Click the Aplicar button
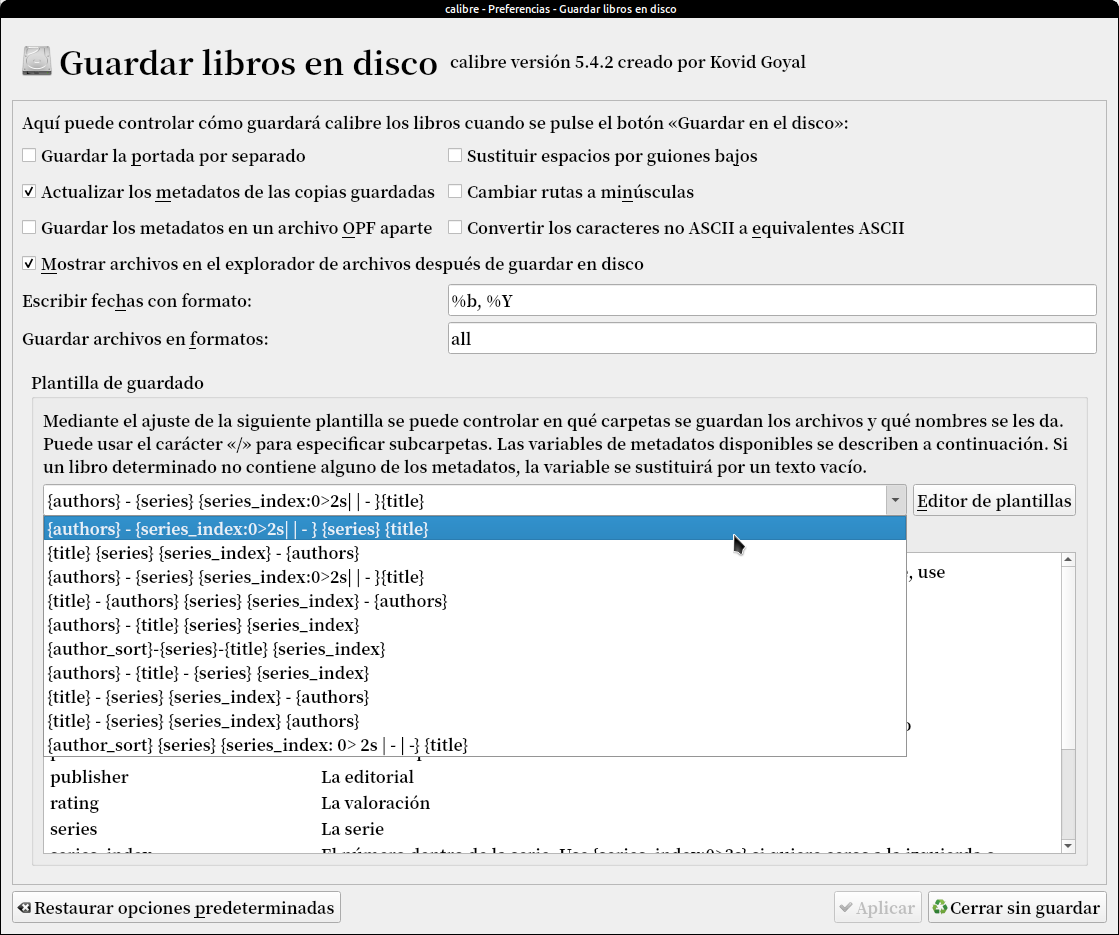This screenshot has width=1119, height=935. pyautogui.click(x=877, y=907)
